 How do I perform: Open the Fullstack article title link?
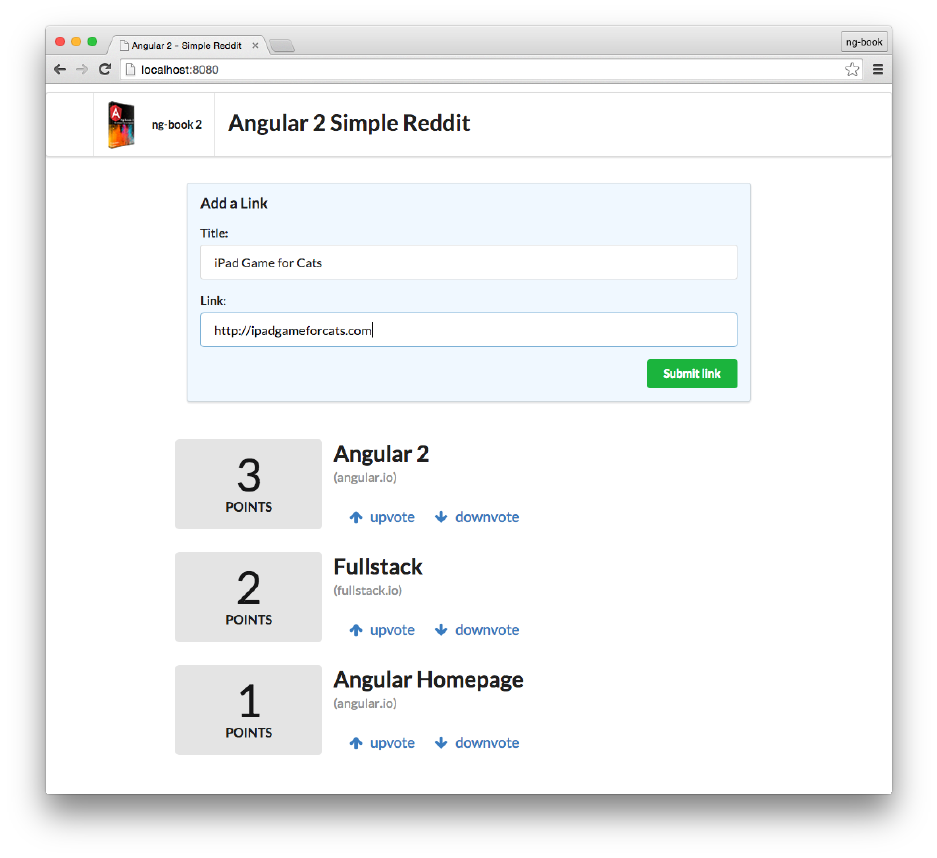click(x=378, y=567)
